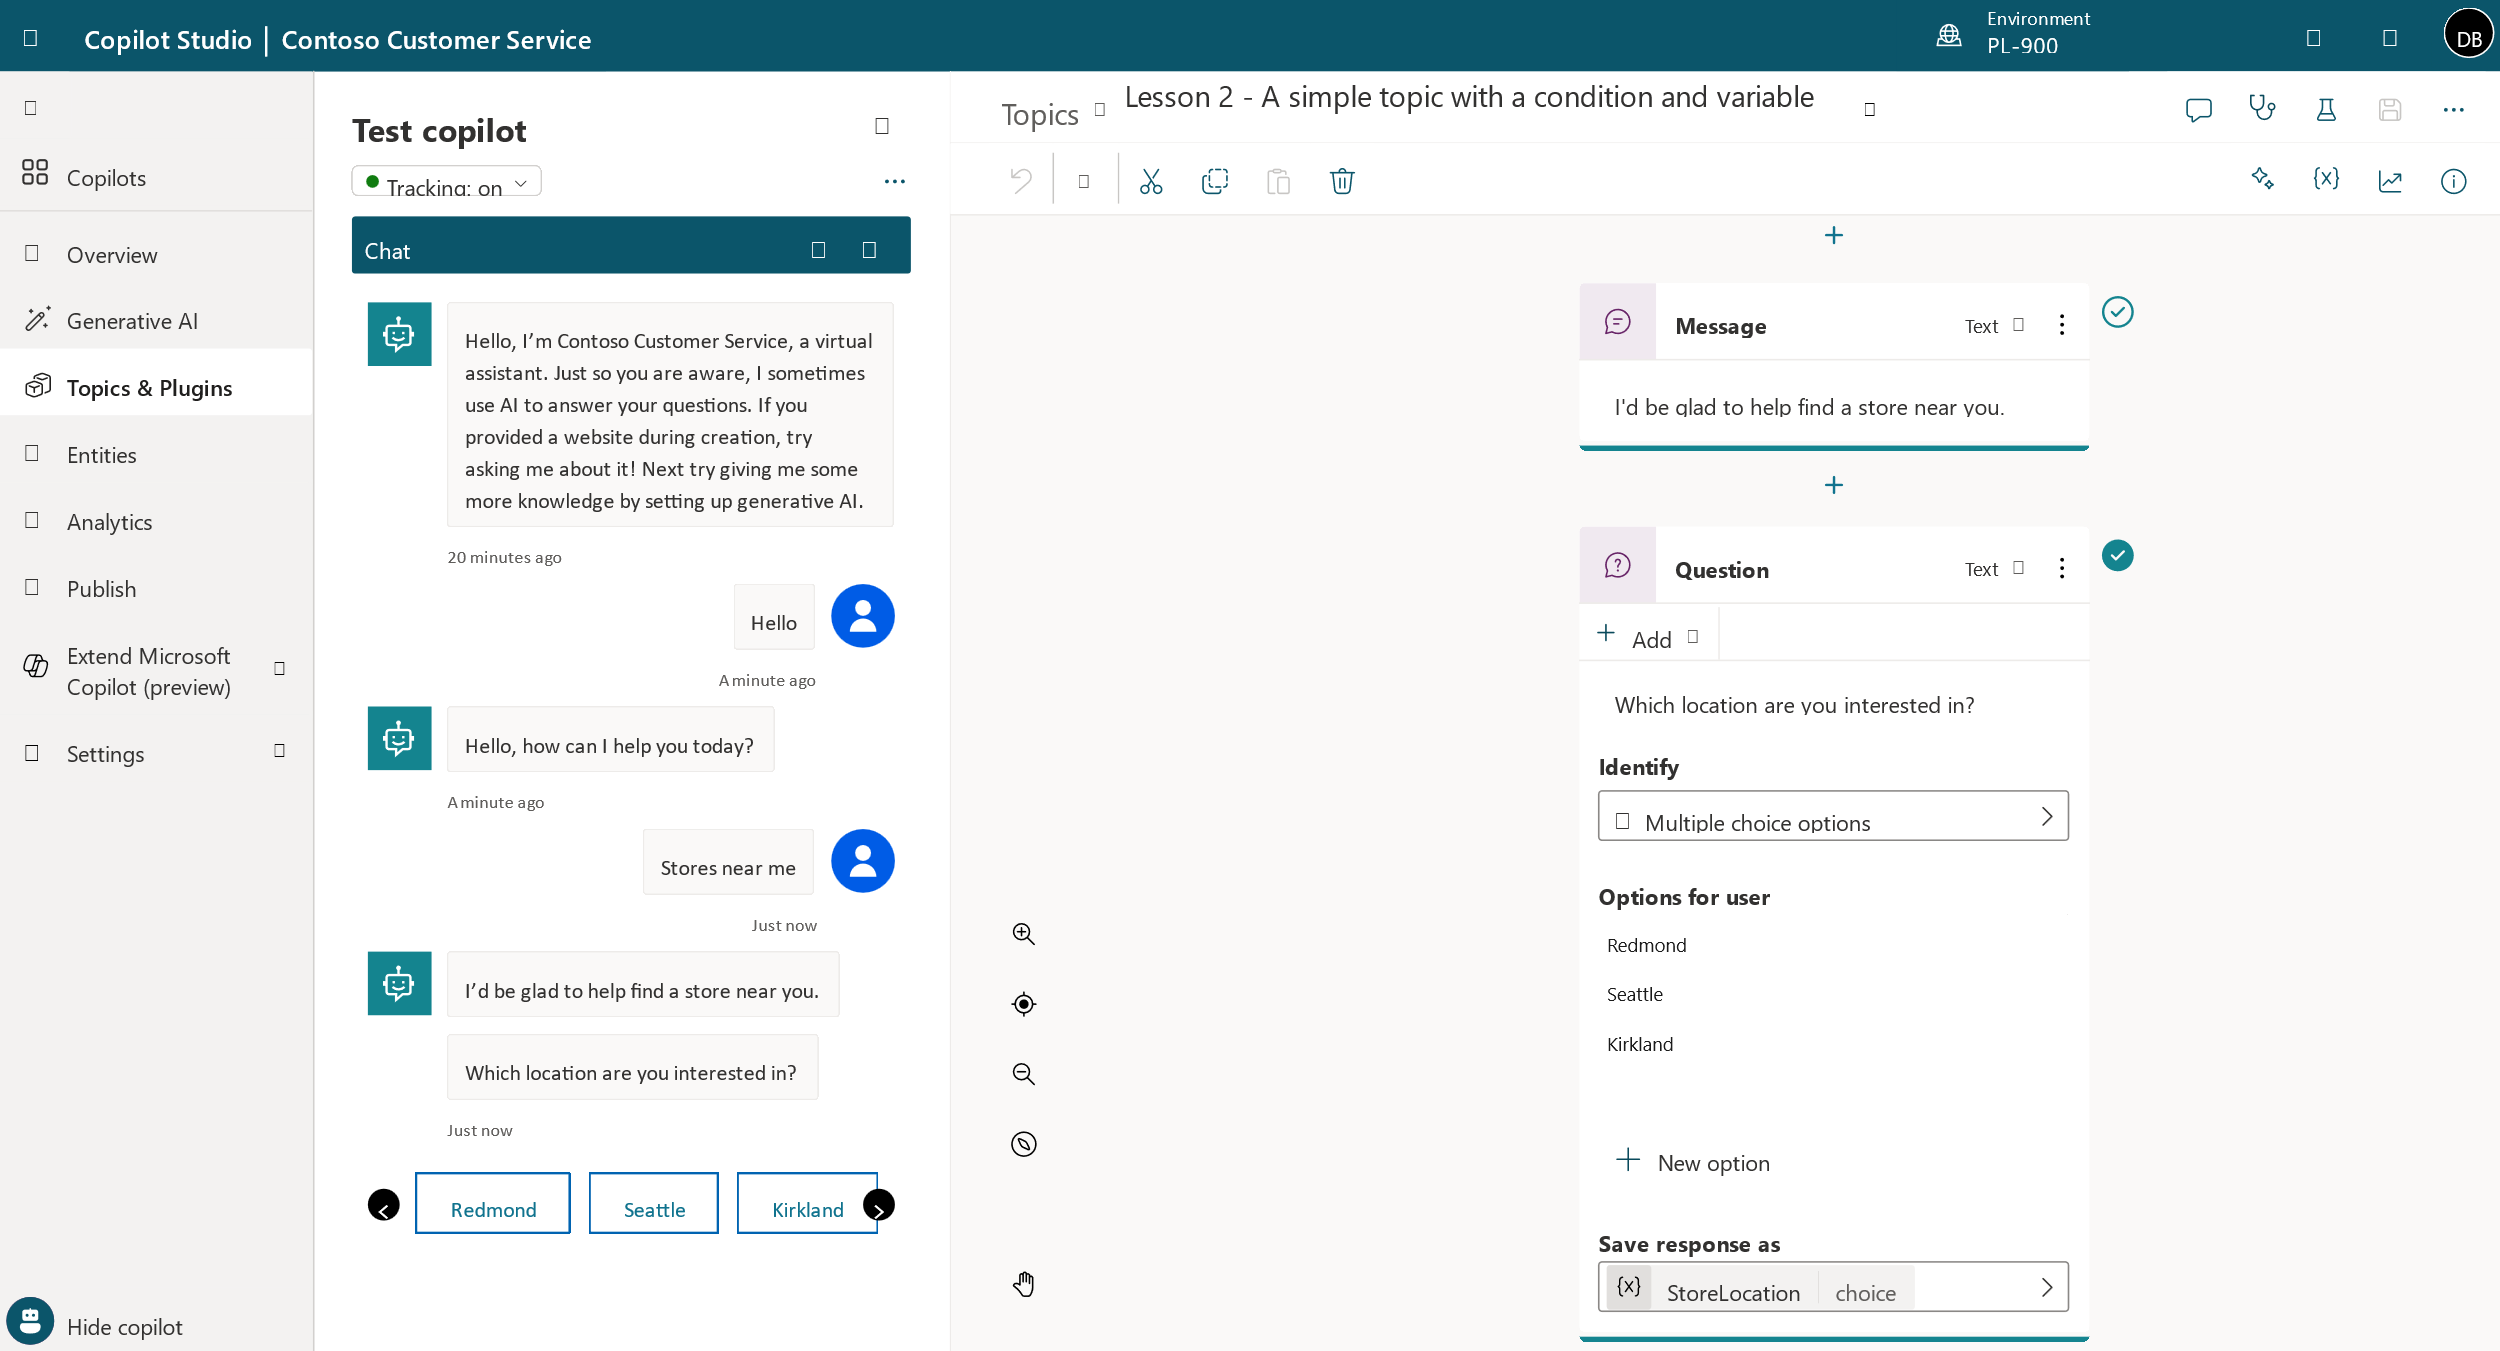Go to Copilots in left navigation
Viewport: 2500px width, 1351px height.
(157, 177)
